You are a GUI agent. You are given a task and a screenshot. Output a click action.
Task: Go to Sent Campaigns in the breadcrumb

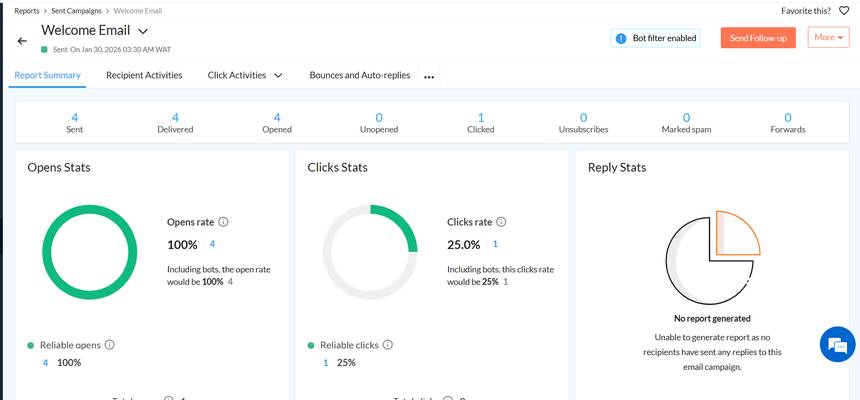77,11
